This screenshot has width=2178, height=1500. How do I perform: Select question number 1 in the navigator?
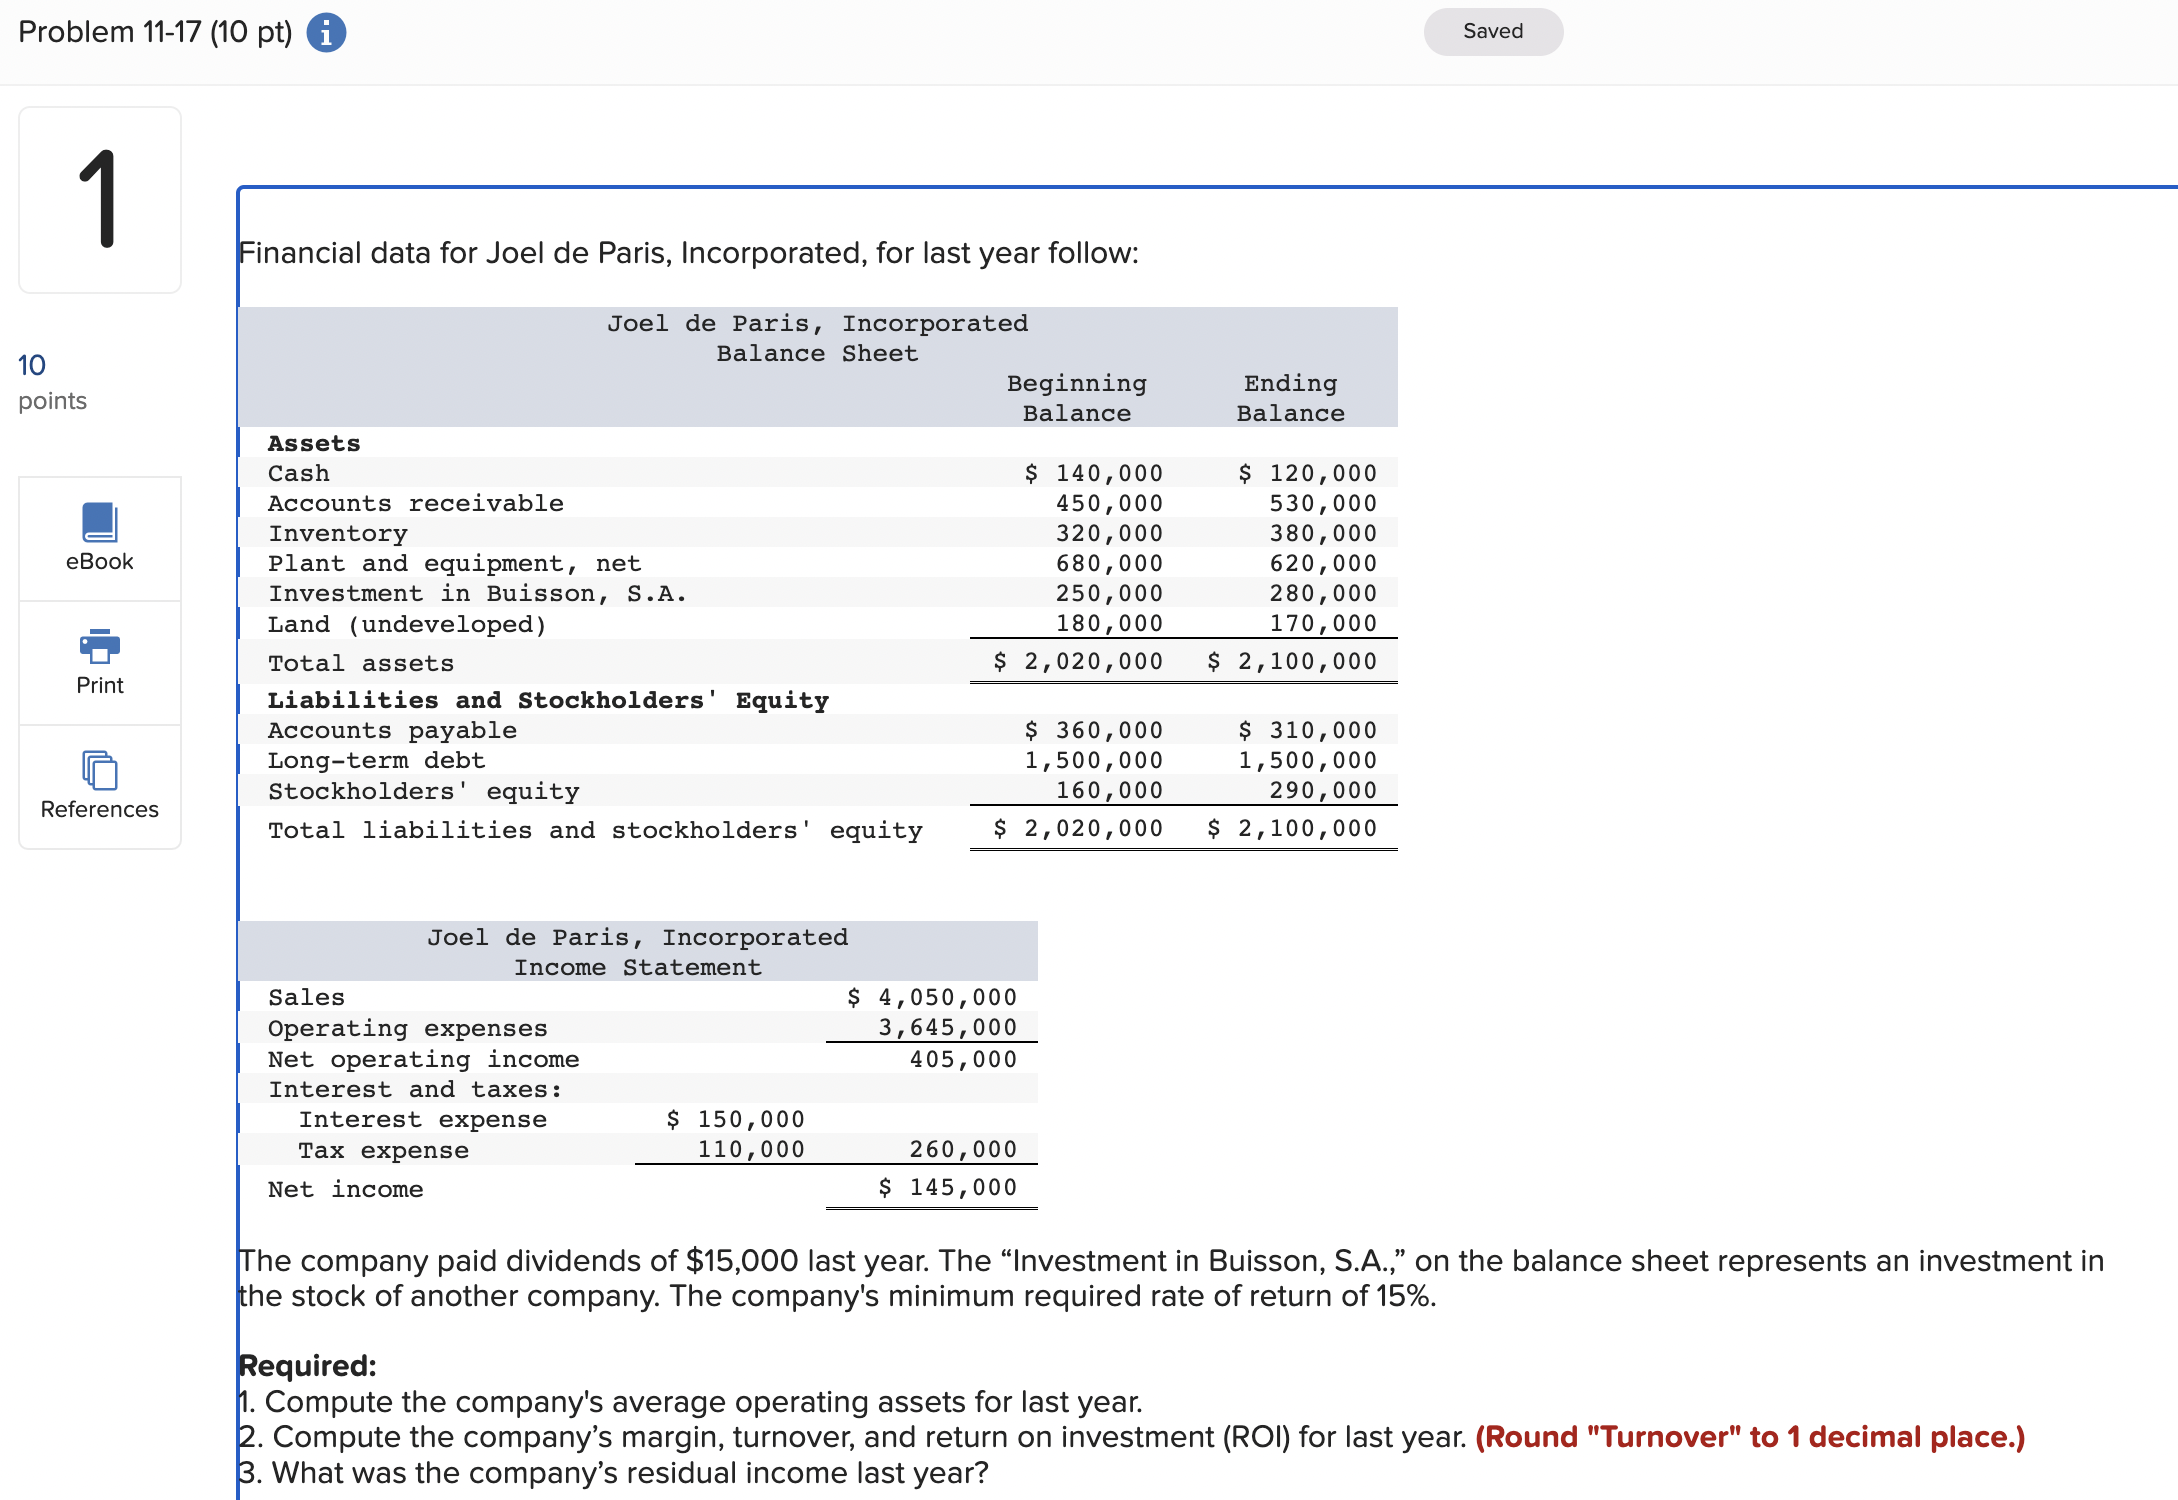click(99, 198)
